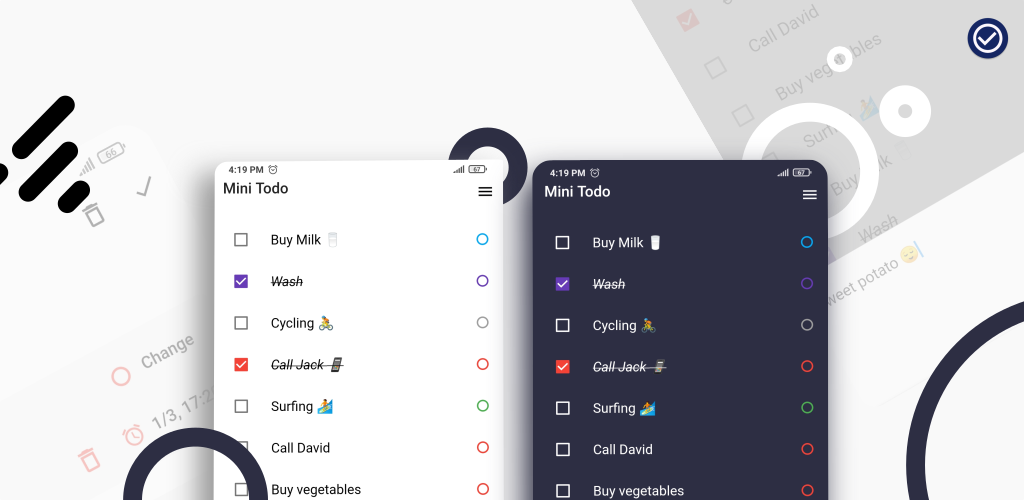Tick the Surfing checkbox in light phone
1024x500 pixels.
241,406
